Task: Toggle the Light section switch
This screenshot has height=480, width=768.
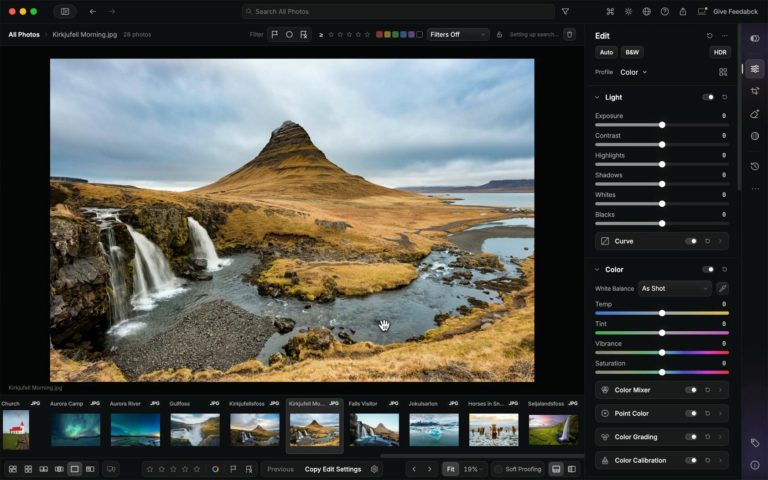Action: click(708, 97)
